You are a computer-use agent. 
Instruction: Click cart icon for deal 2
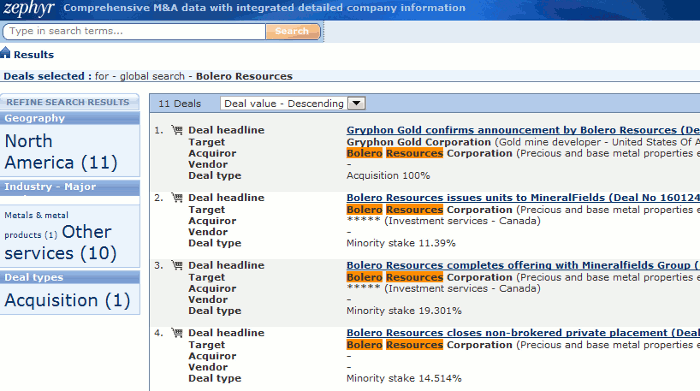(x=177, y=197)
